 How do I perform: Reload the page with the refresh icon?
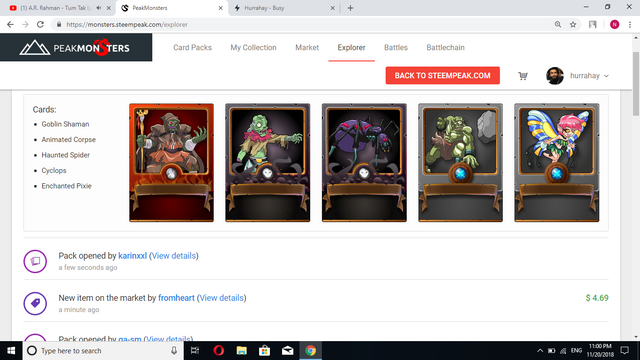40,24
